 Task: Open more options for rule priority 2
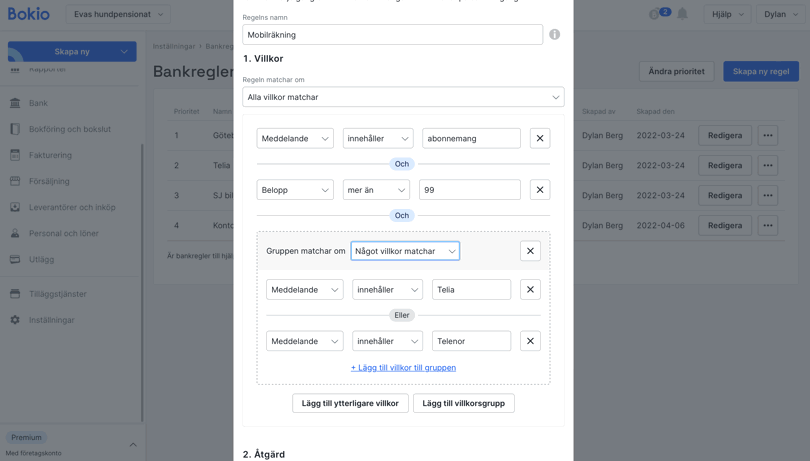click(768, 165)
